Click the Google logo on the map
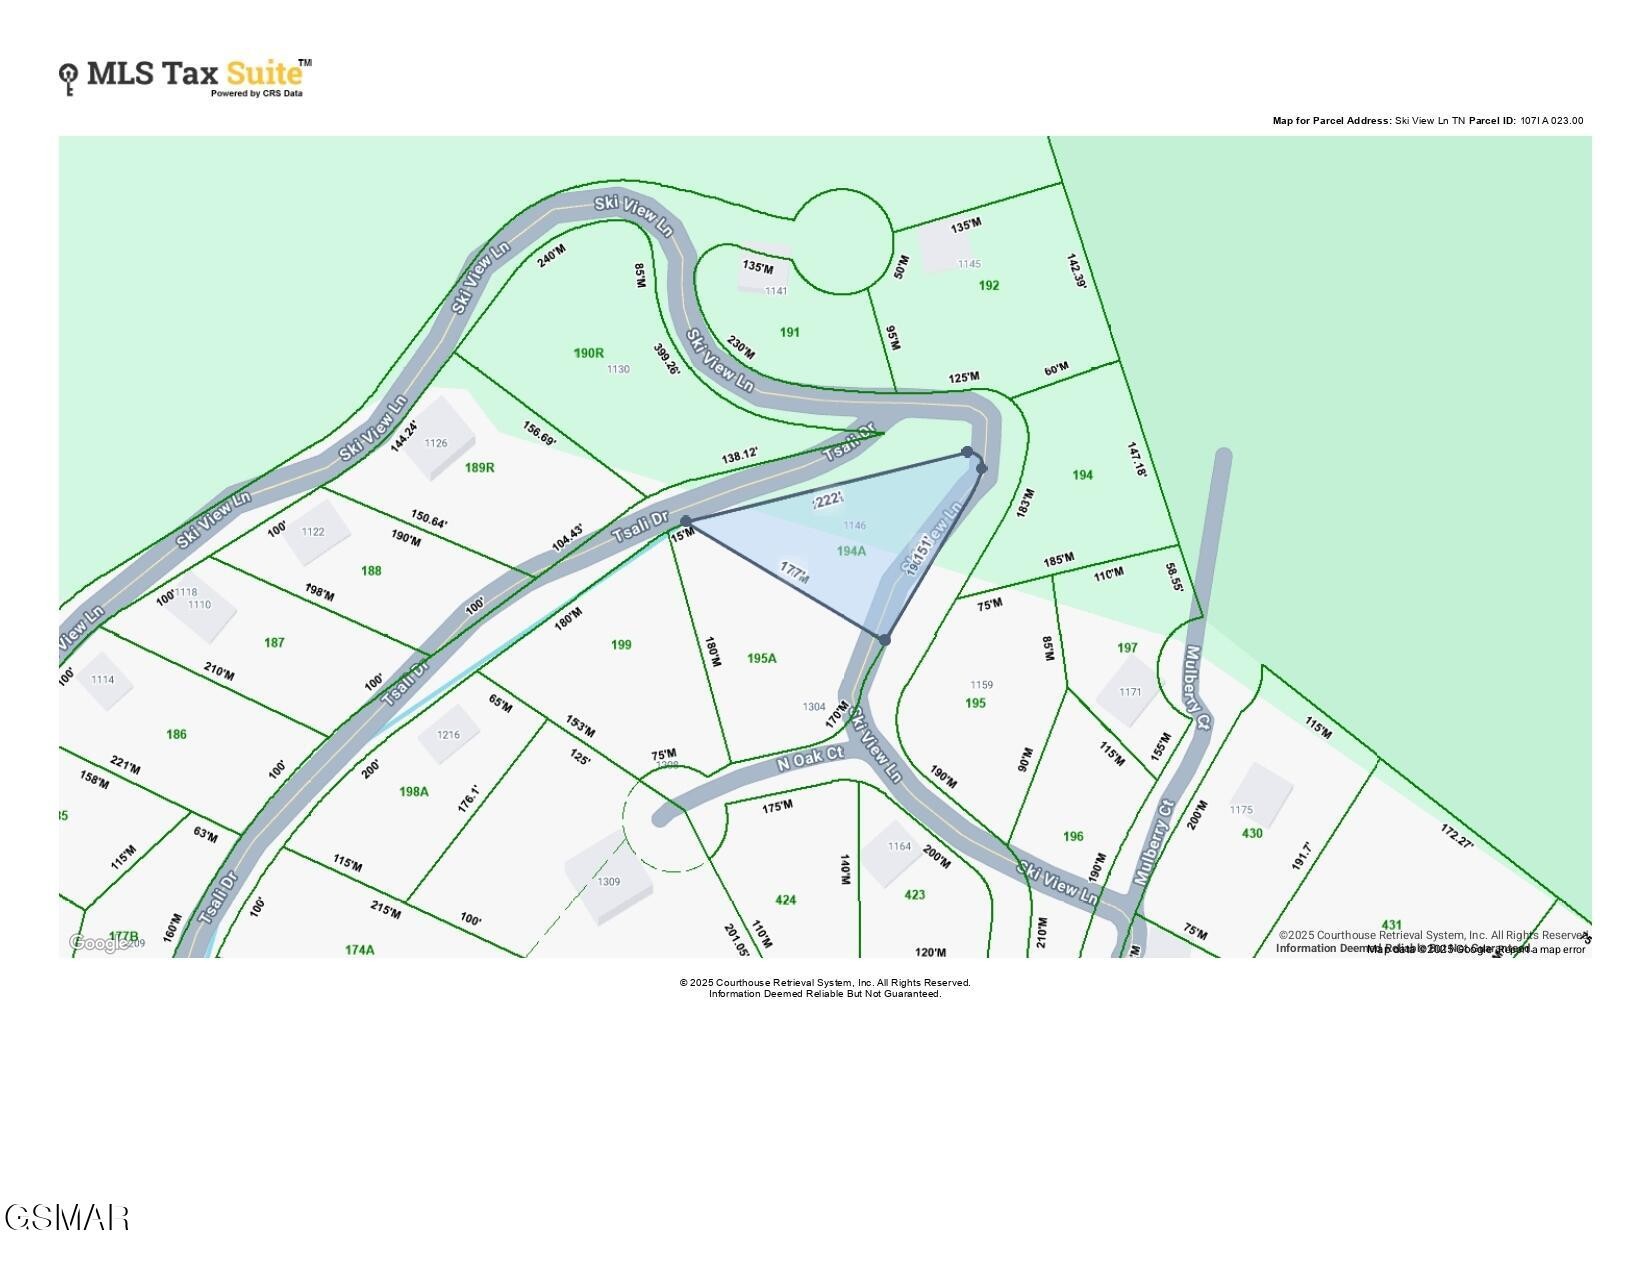 click(99, 942)
